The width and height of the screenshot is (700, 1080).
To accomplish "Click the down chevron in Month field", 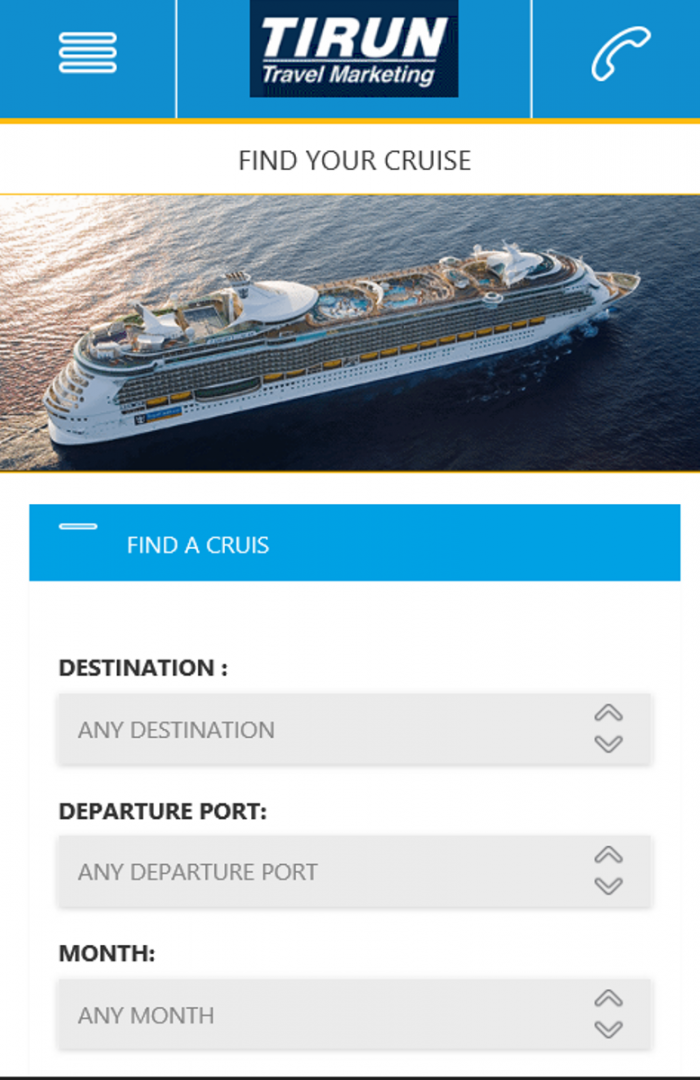I will coord(608,1029).
